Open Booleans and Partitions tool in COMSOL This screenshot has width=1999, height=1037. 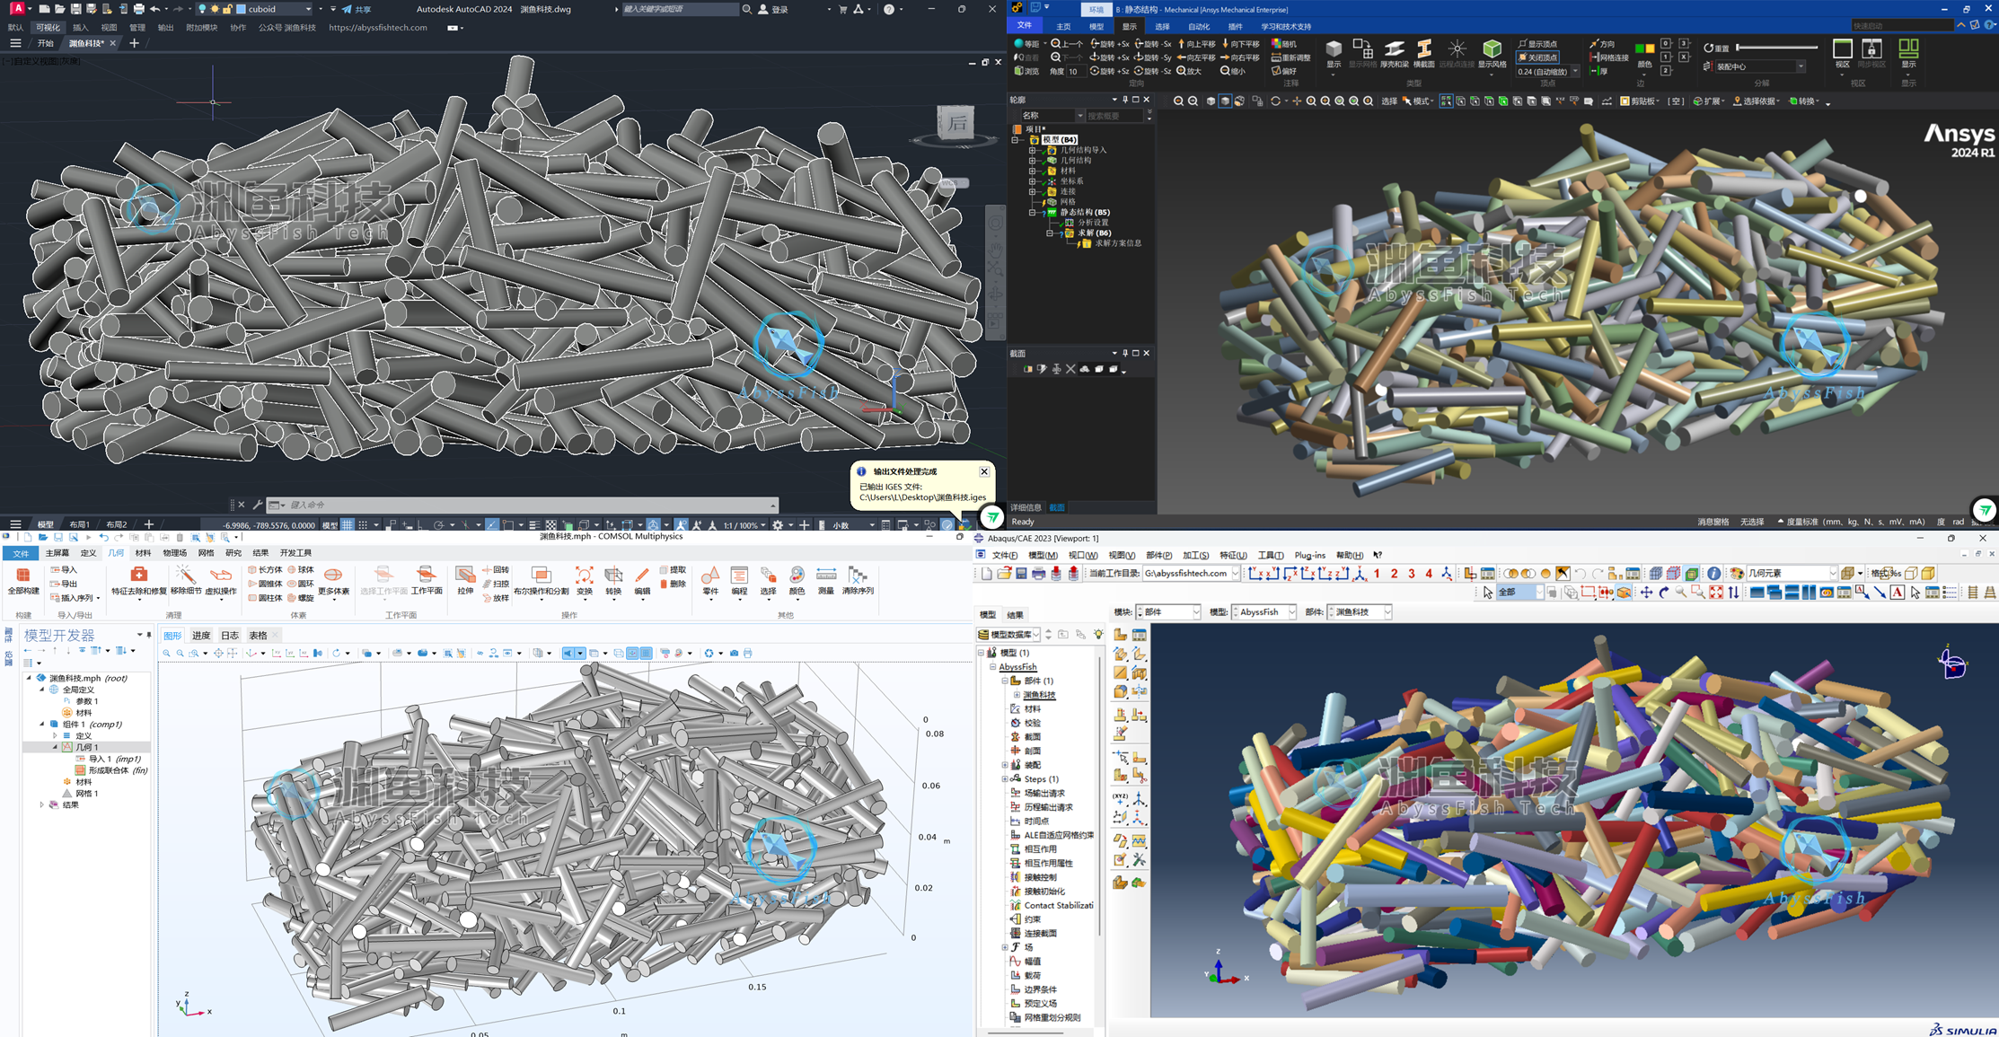coord(541,575)
